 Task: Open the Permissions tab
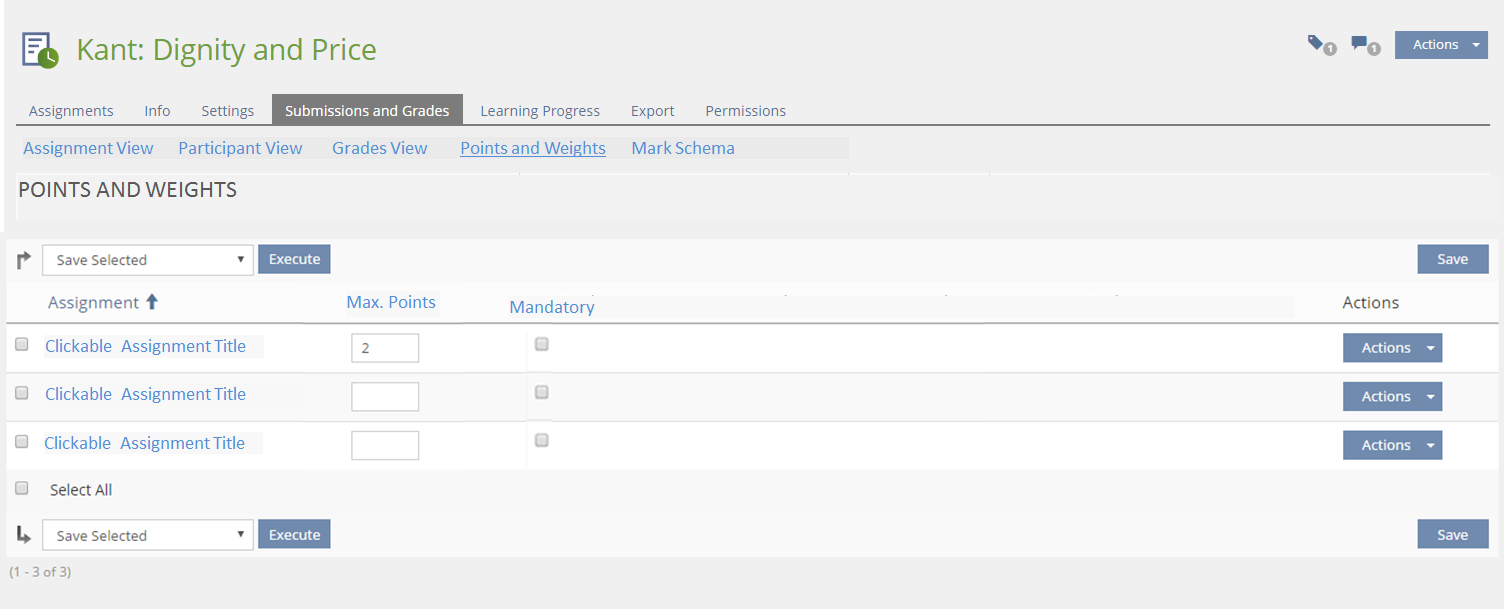coord(745,111)
